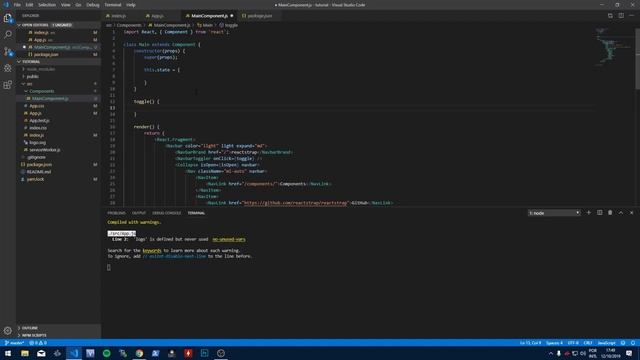Image resolution: width=640 pixels, height=360 pixels.
Task: Switch to Spotify in the taskbar
Action: point(107,353)
